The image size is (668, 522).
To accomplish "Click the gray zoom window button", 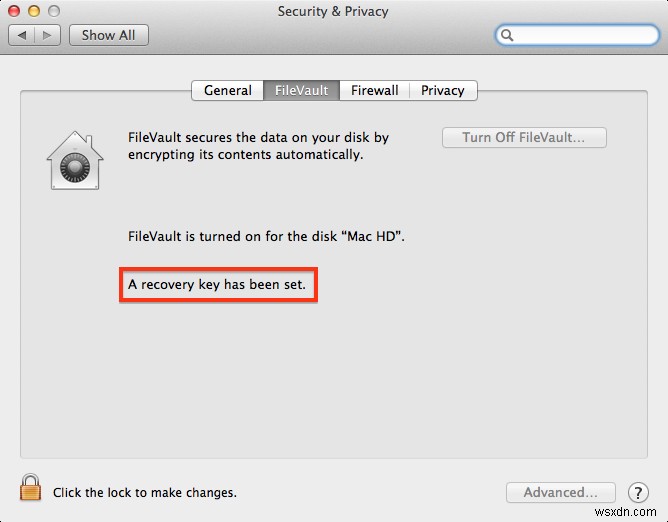I will pos(54,11).
